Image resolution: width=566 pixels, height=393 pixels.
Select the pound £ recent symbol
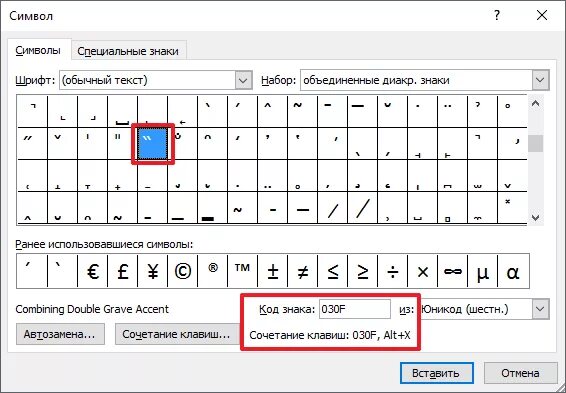coord(122,271)
